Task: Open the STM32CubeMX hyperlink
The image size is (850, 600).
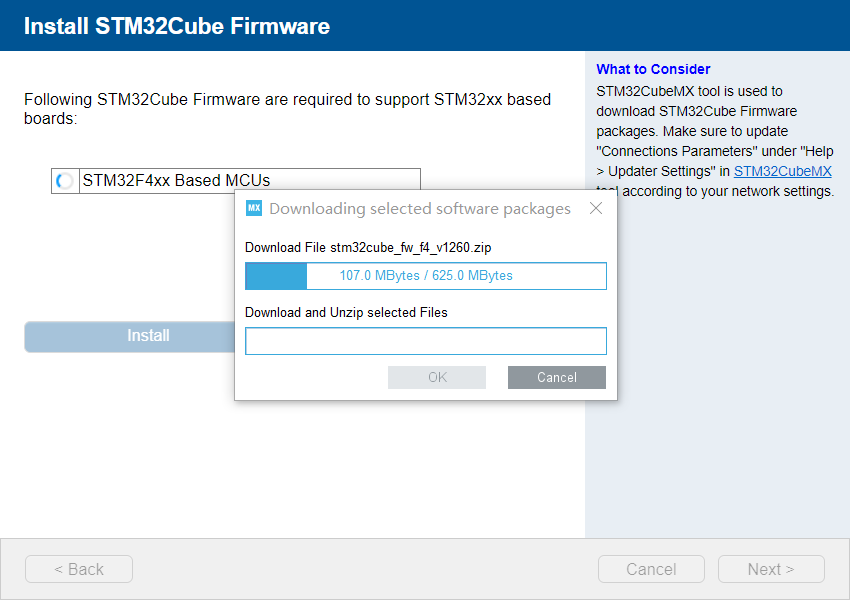Action: click(782, 171)
